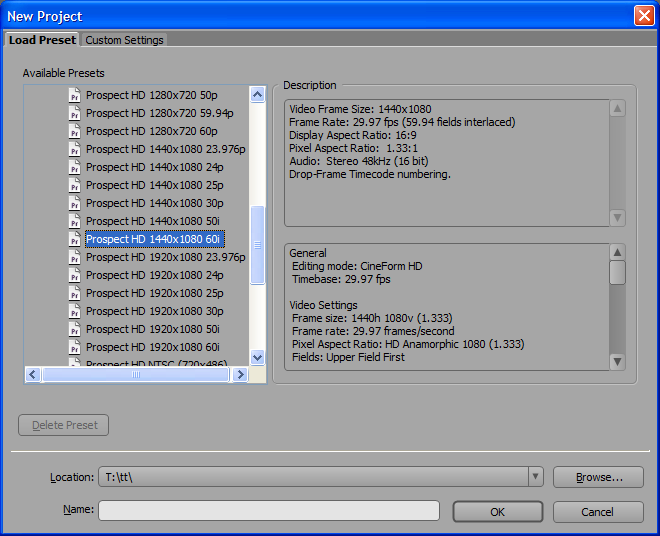Click General settings pane scroll down arrow

617,361
